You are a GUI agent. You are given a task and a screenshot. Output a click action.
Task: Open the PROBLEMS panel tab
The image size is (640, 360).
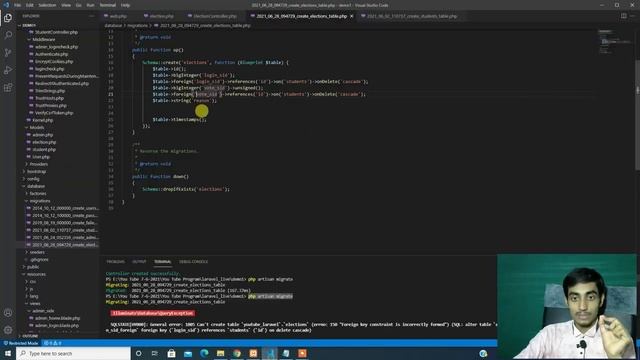116,262
